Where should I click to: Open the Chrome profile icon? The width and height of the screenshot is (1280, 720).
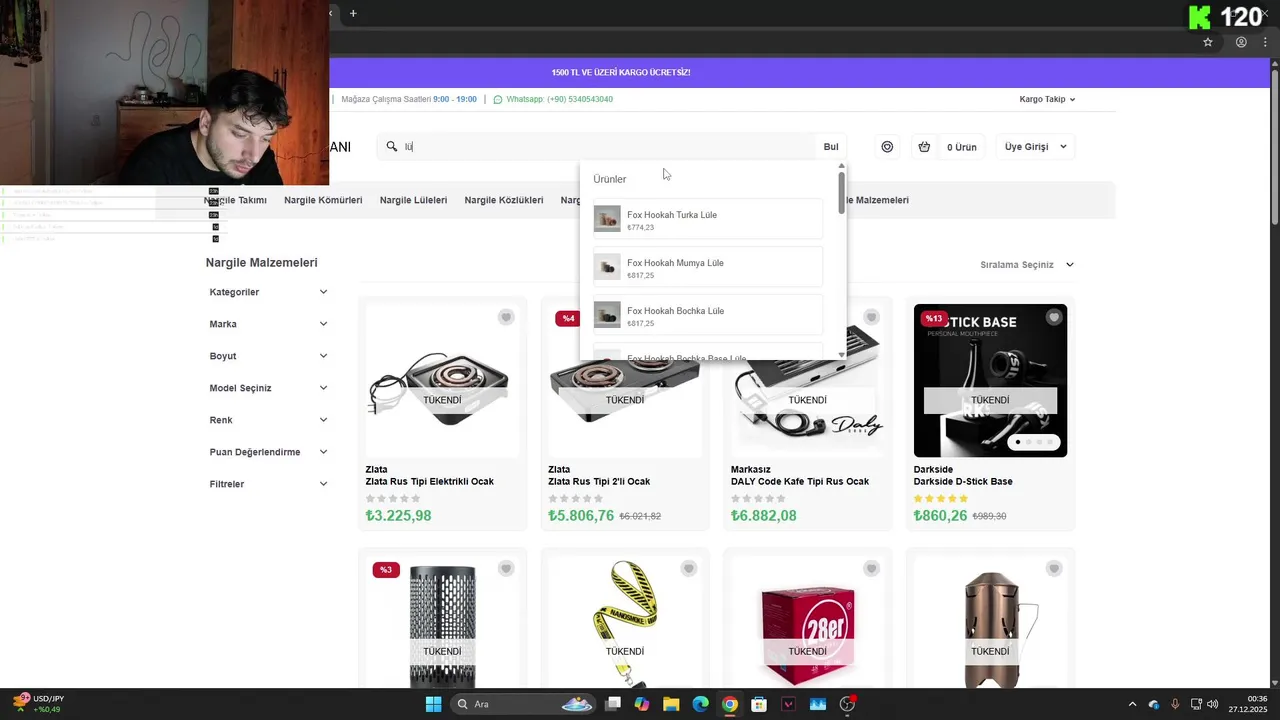[1241, 42]
